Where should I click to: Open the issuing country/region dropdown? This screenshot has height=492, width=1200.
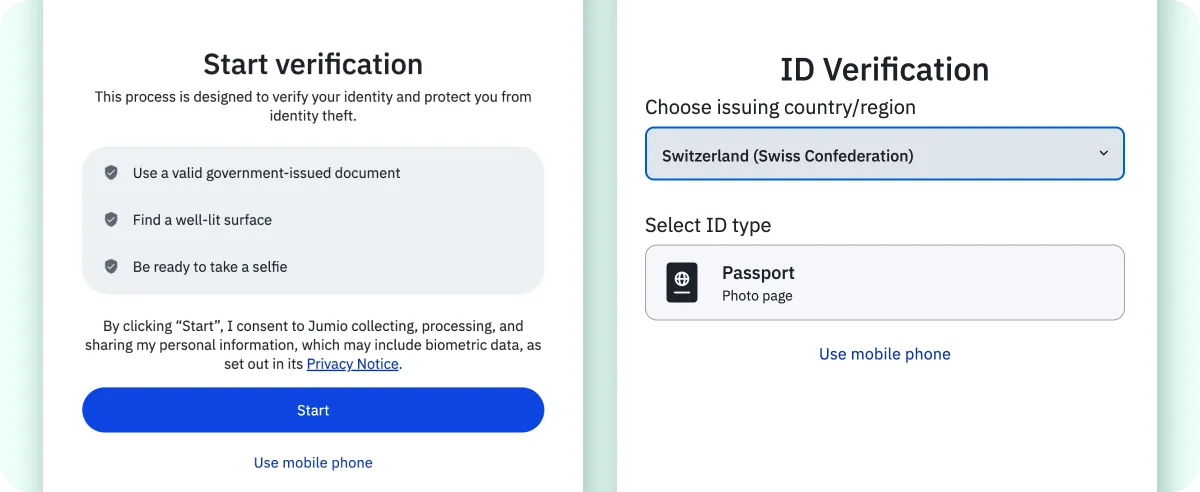(885, 154)
